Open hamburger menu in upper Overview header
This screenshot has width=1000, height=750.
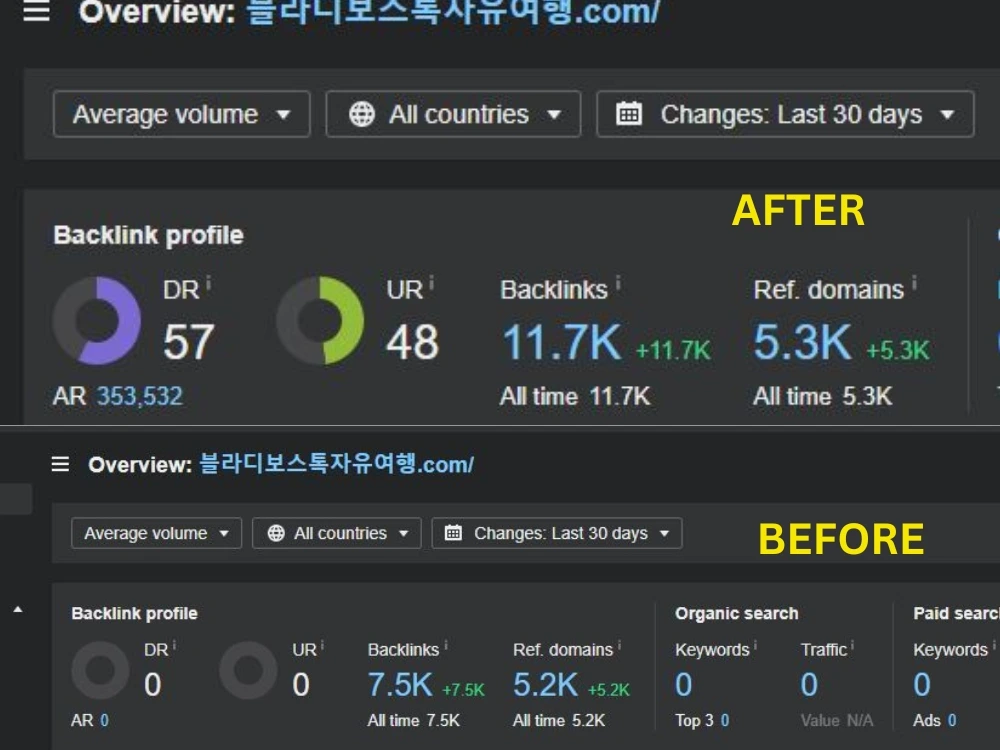tap(36, 11)
